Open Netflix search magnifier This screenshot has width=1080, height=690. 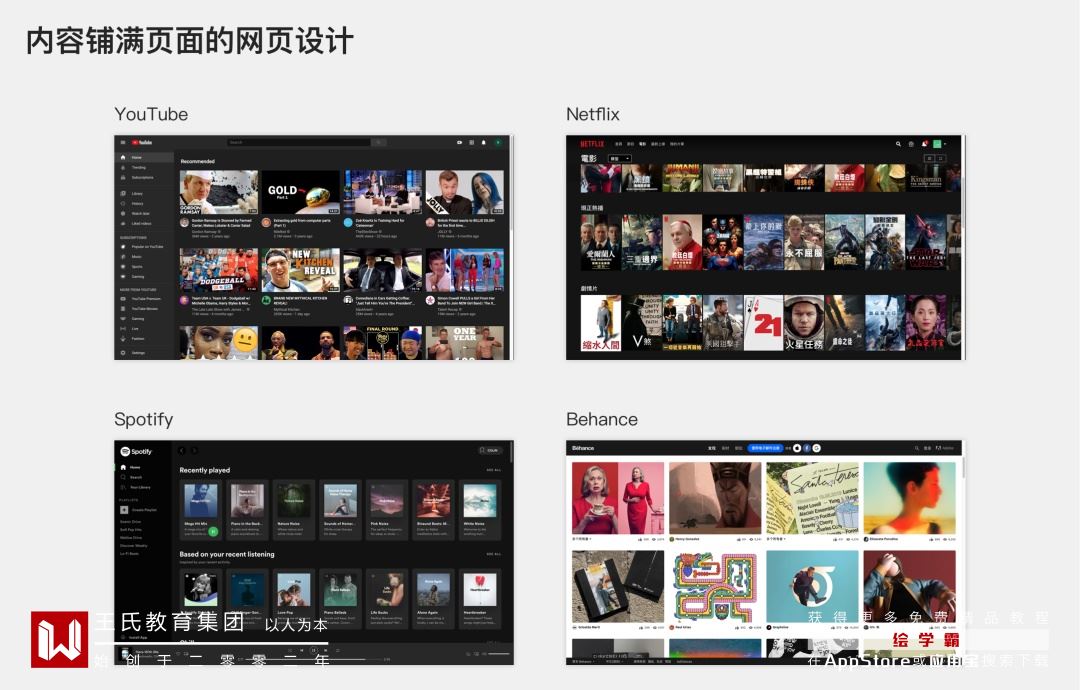point(898,144)
